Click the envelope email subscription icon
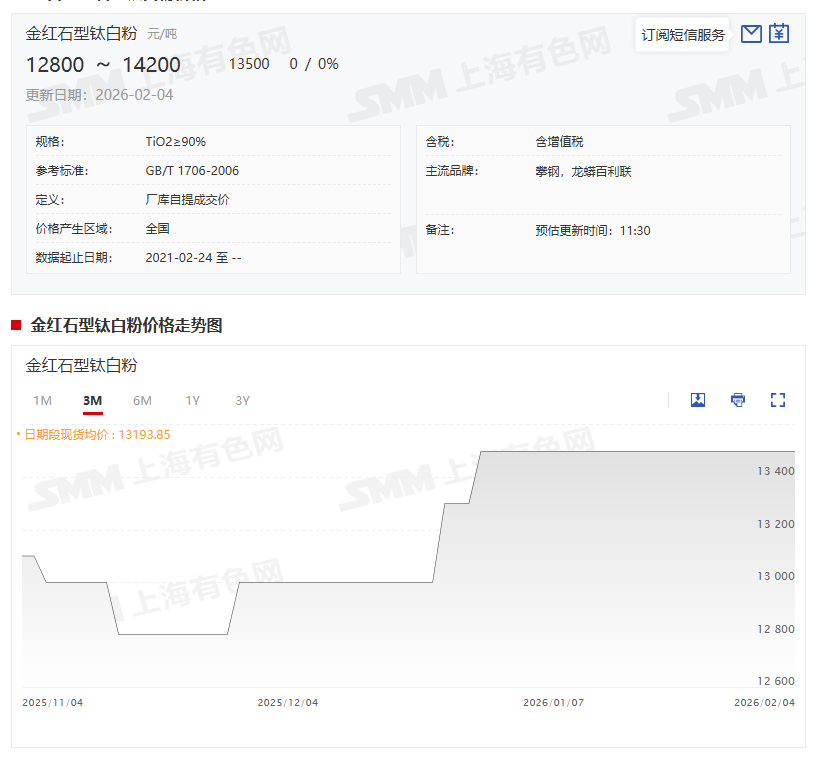The image size is (816, 759). [x=751, y=34]
